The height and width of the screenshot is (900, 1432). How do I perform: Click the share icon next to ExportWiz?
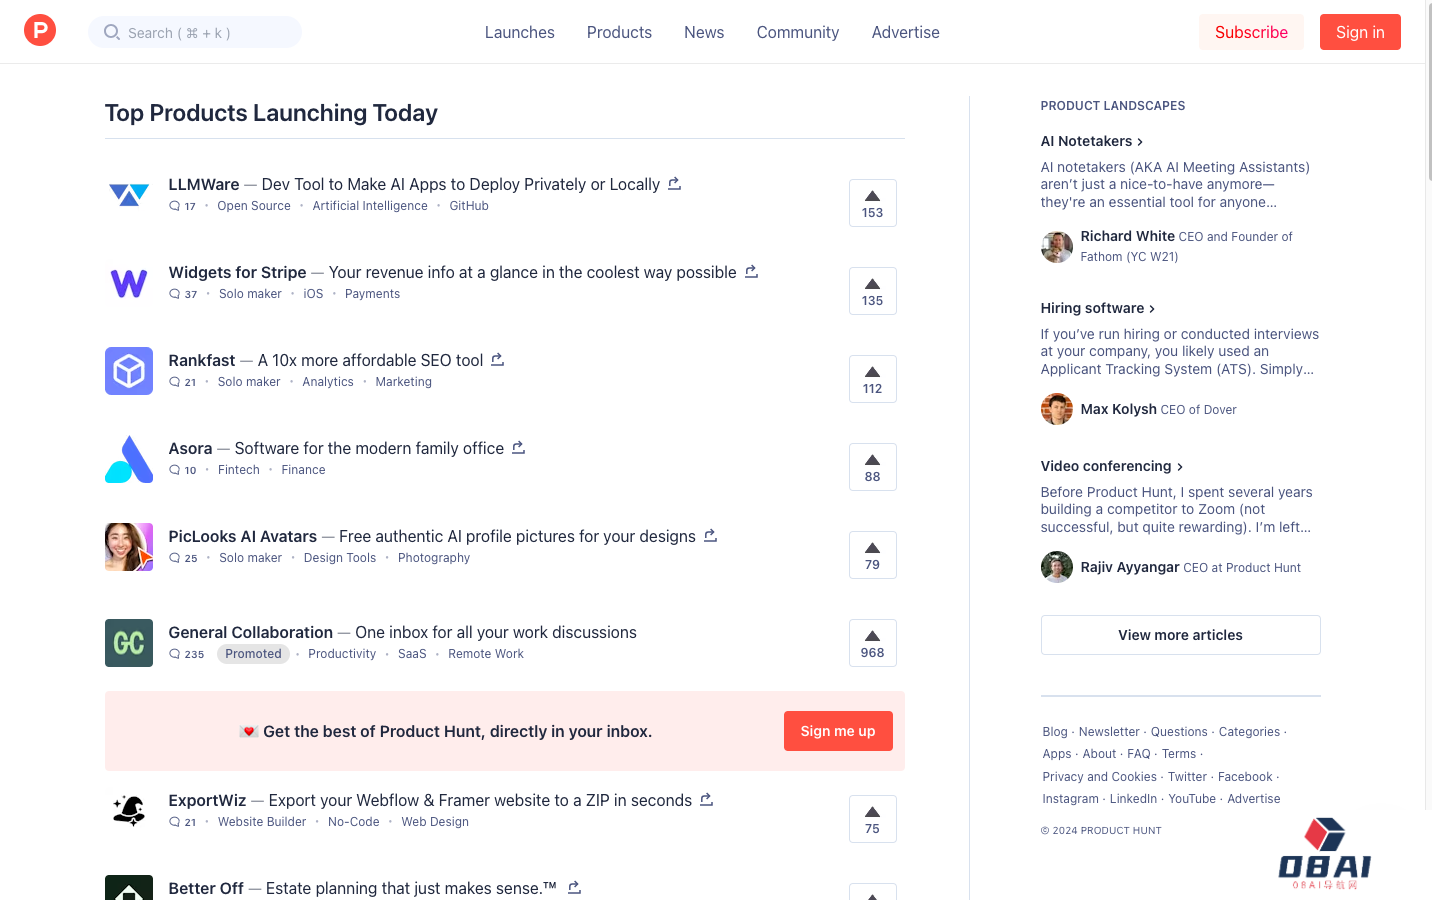[706, 799]
